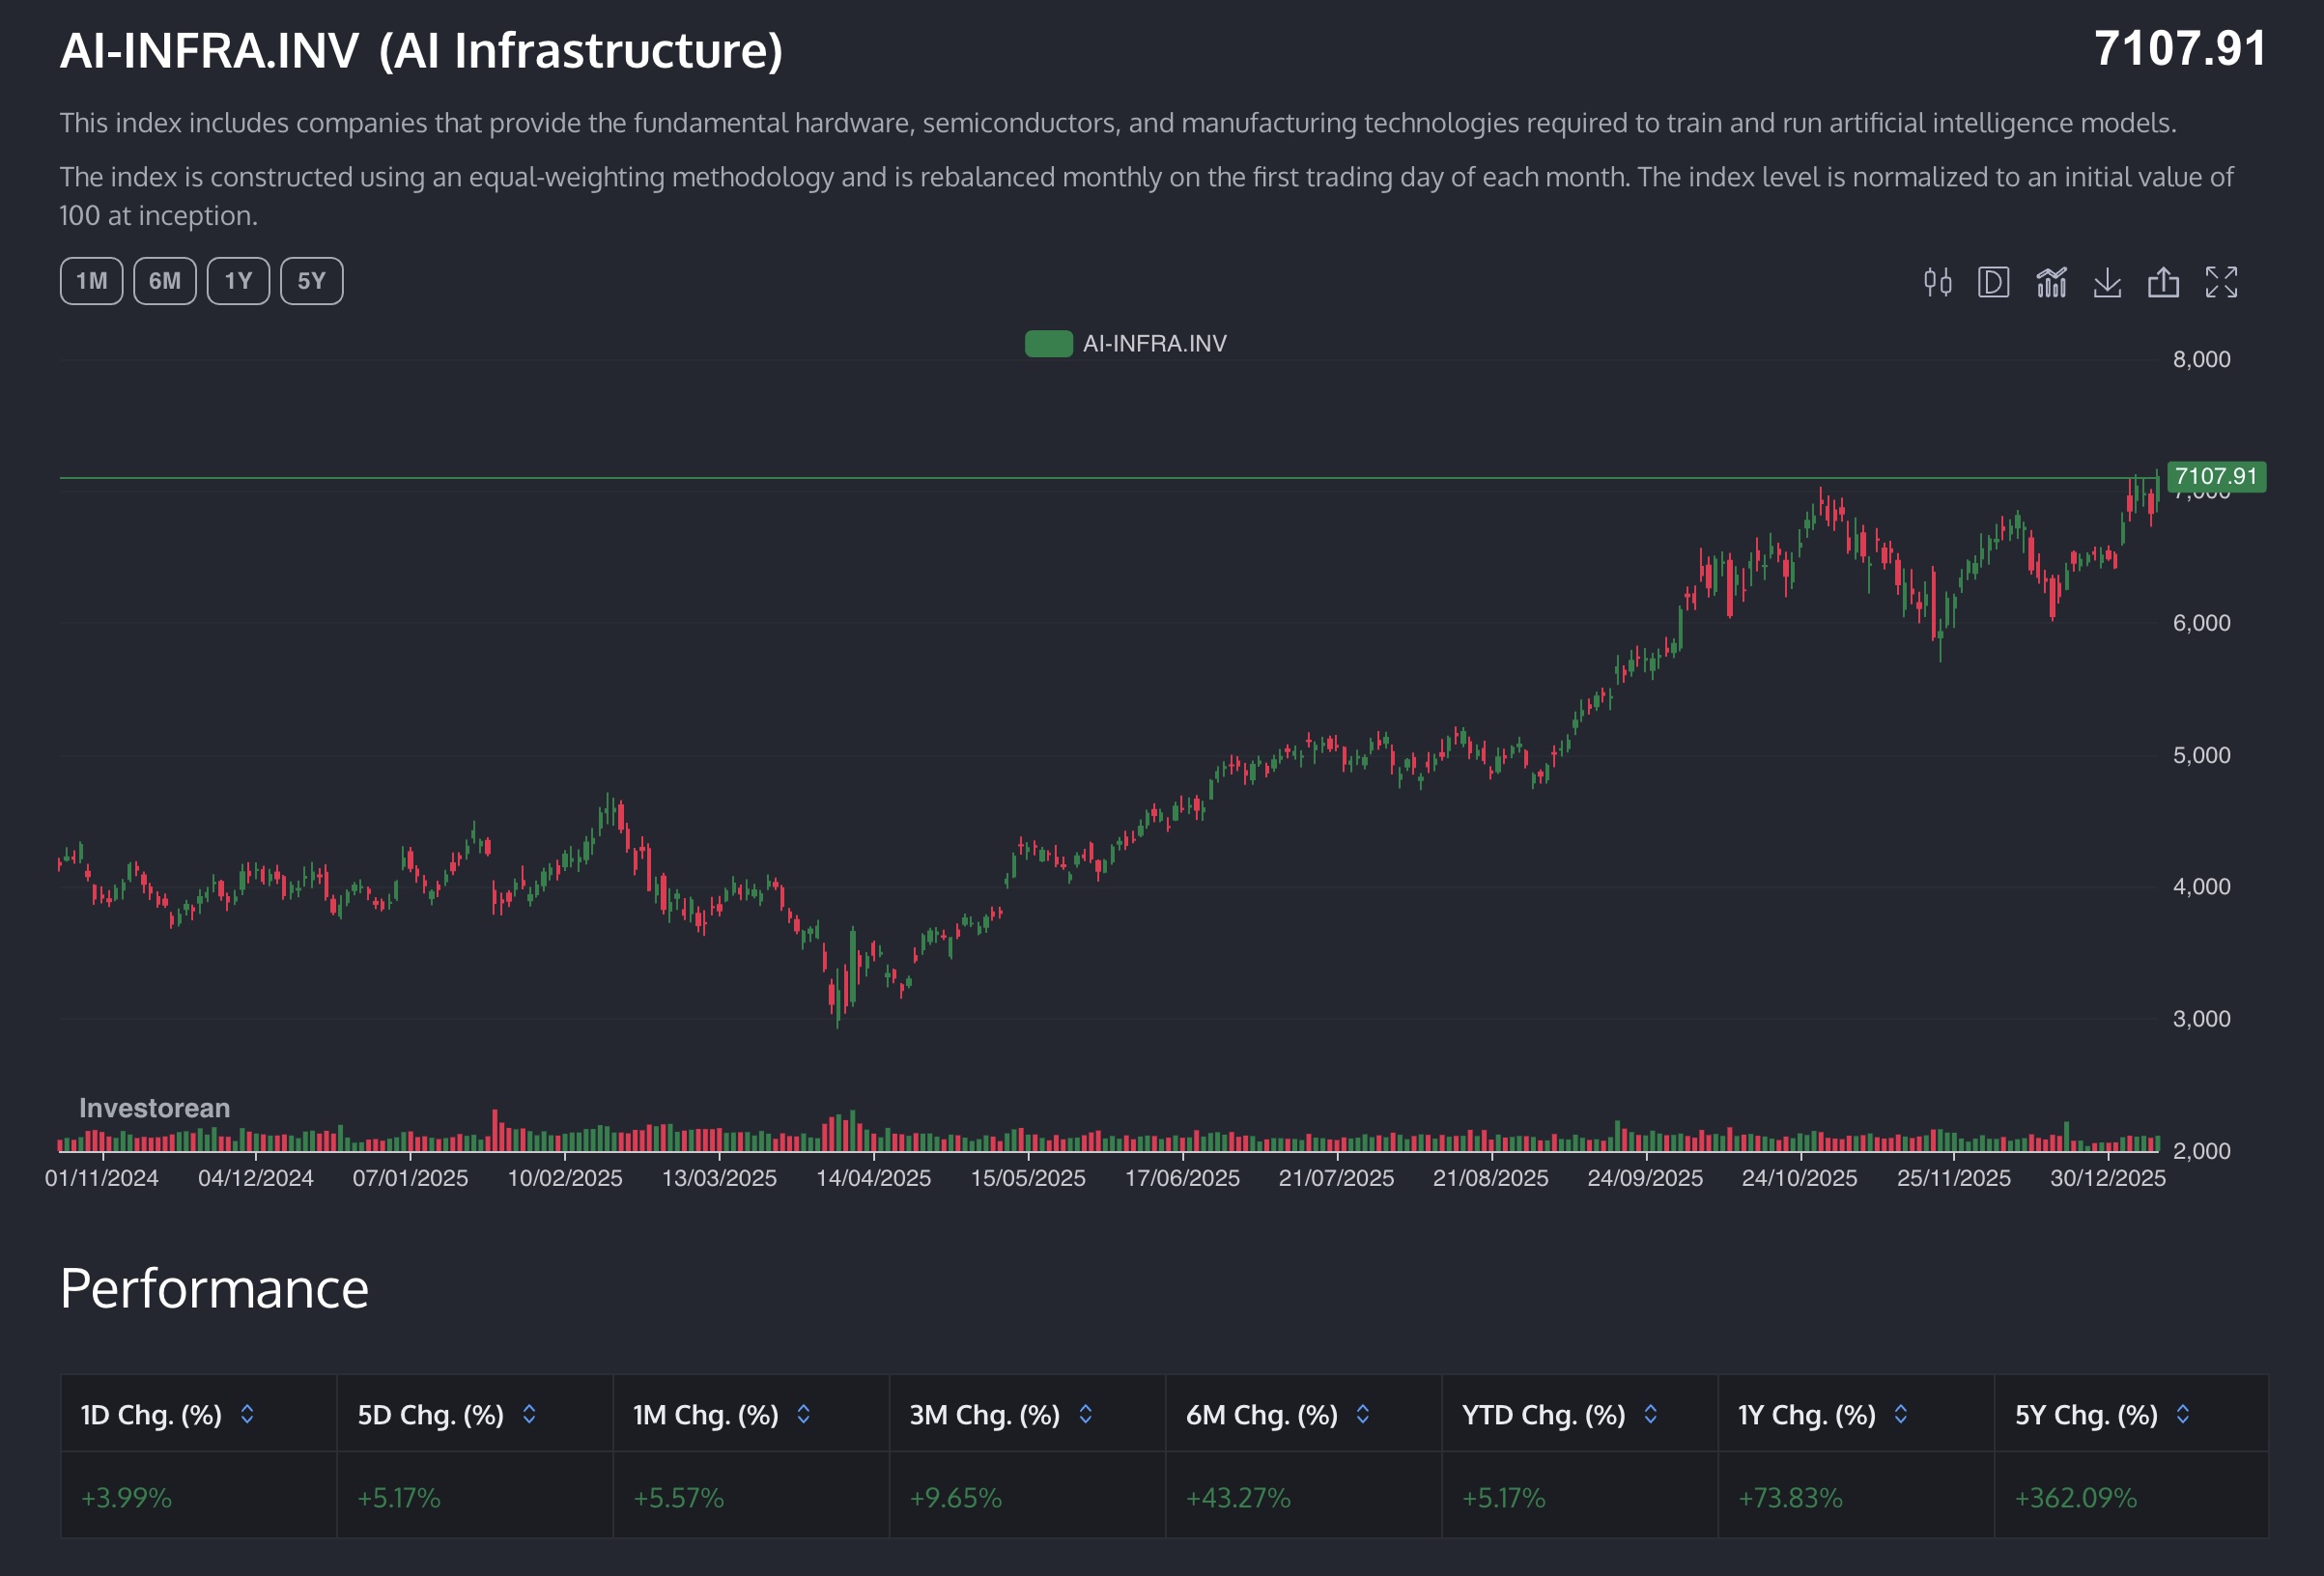Click the sort arrows on 3M Chg column
The image size is (2324, 1576).
tap(1086, 1415)
